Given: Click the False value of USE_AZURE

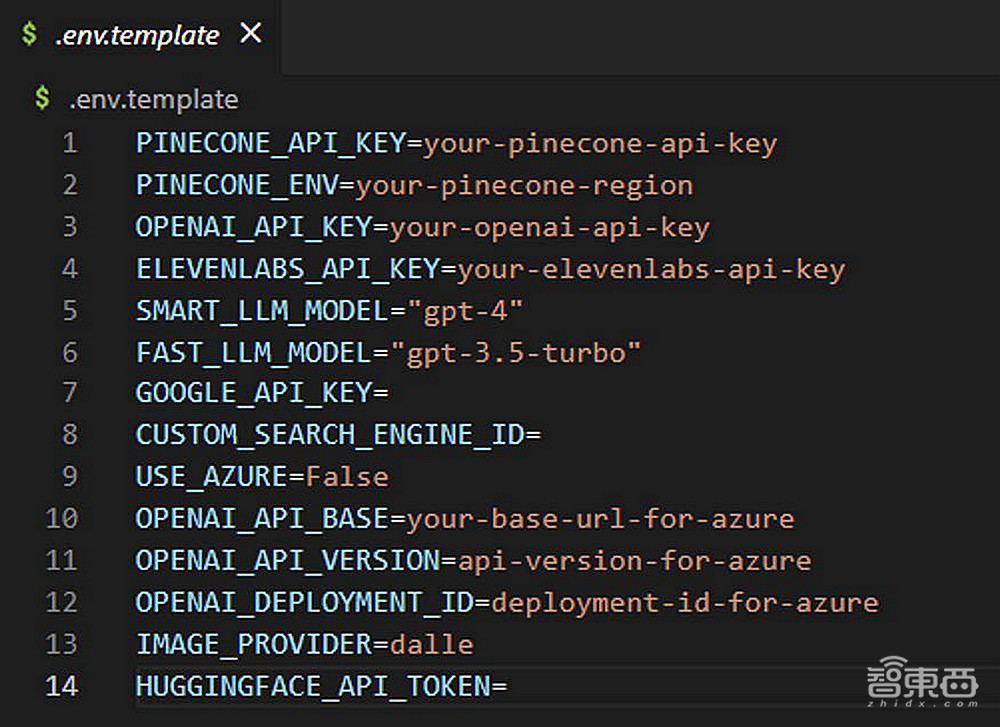Looking at the screenshot, I should 347,476.
